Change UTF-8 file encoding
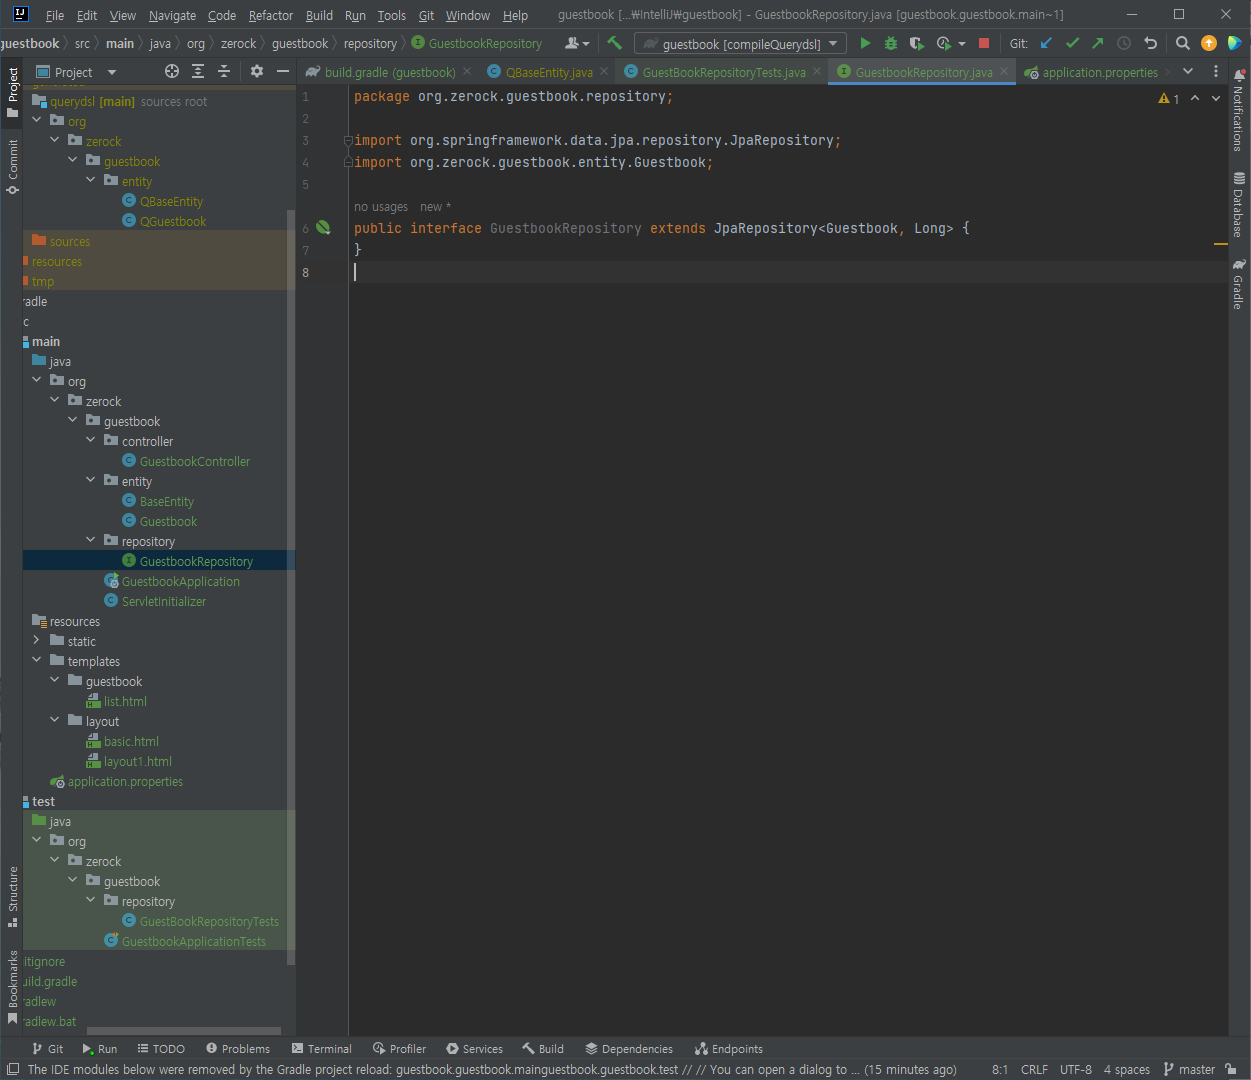 1076,1069
